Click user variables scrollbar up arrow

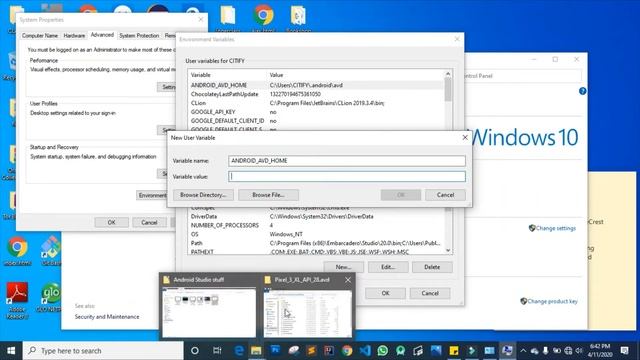click(448, 74)
